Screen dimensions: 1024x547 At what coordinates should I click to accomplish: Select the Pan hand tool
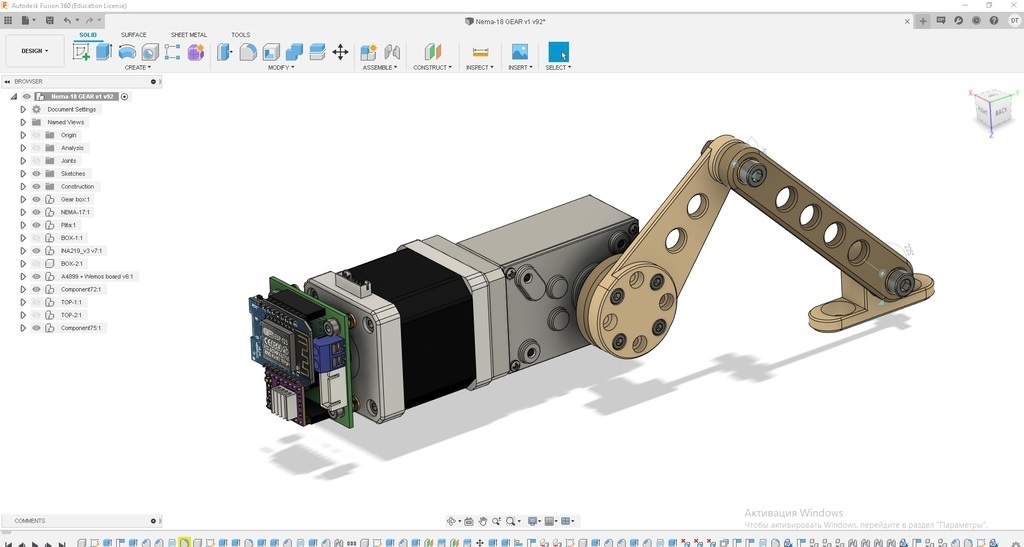tap(483, 521)
